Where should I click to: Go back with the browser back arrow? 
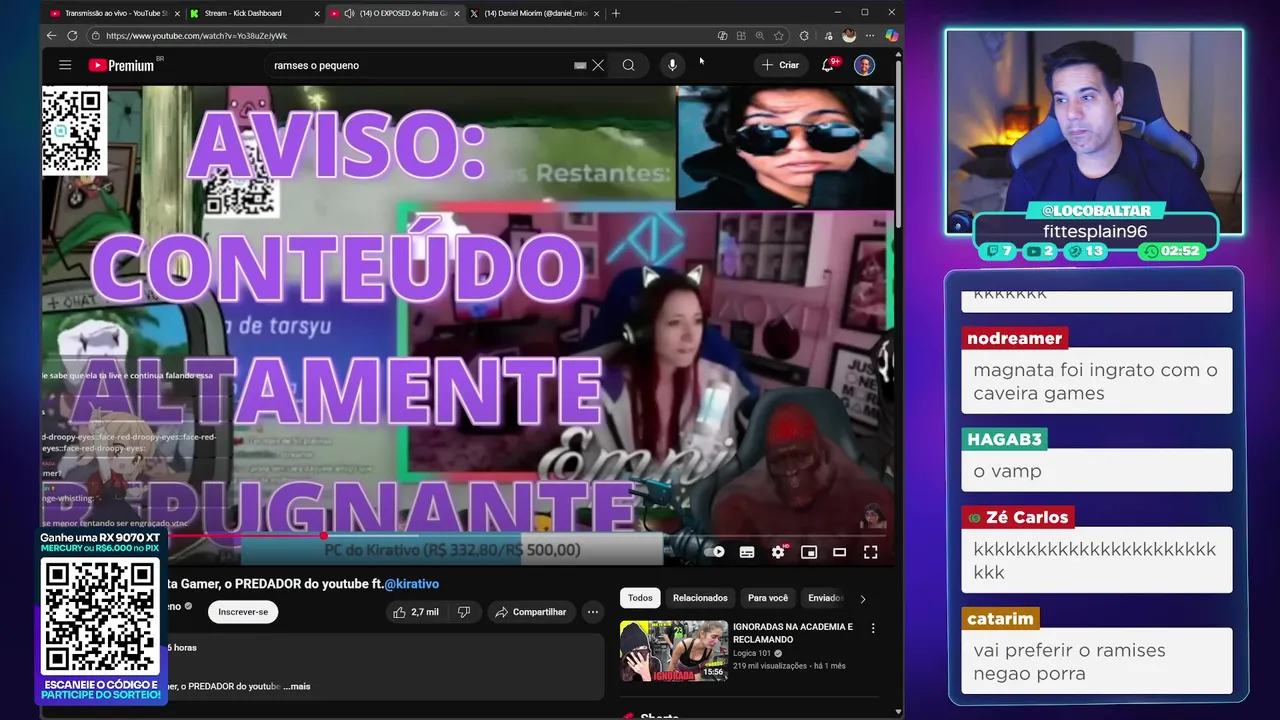[x=52, y=35]
